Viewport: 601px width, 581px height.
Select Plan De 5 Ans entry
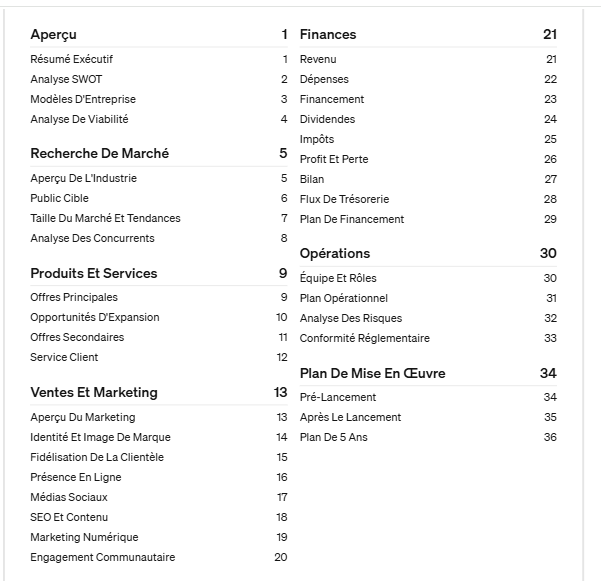(428, 437)
